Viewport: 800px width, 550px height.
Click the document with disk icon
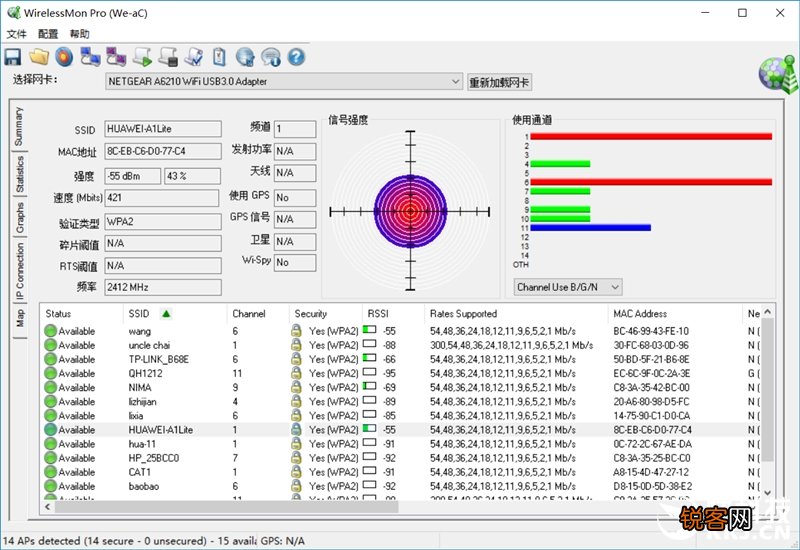click(x=168, y=57)
